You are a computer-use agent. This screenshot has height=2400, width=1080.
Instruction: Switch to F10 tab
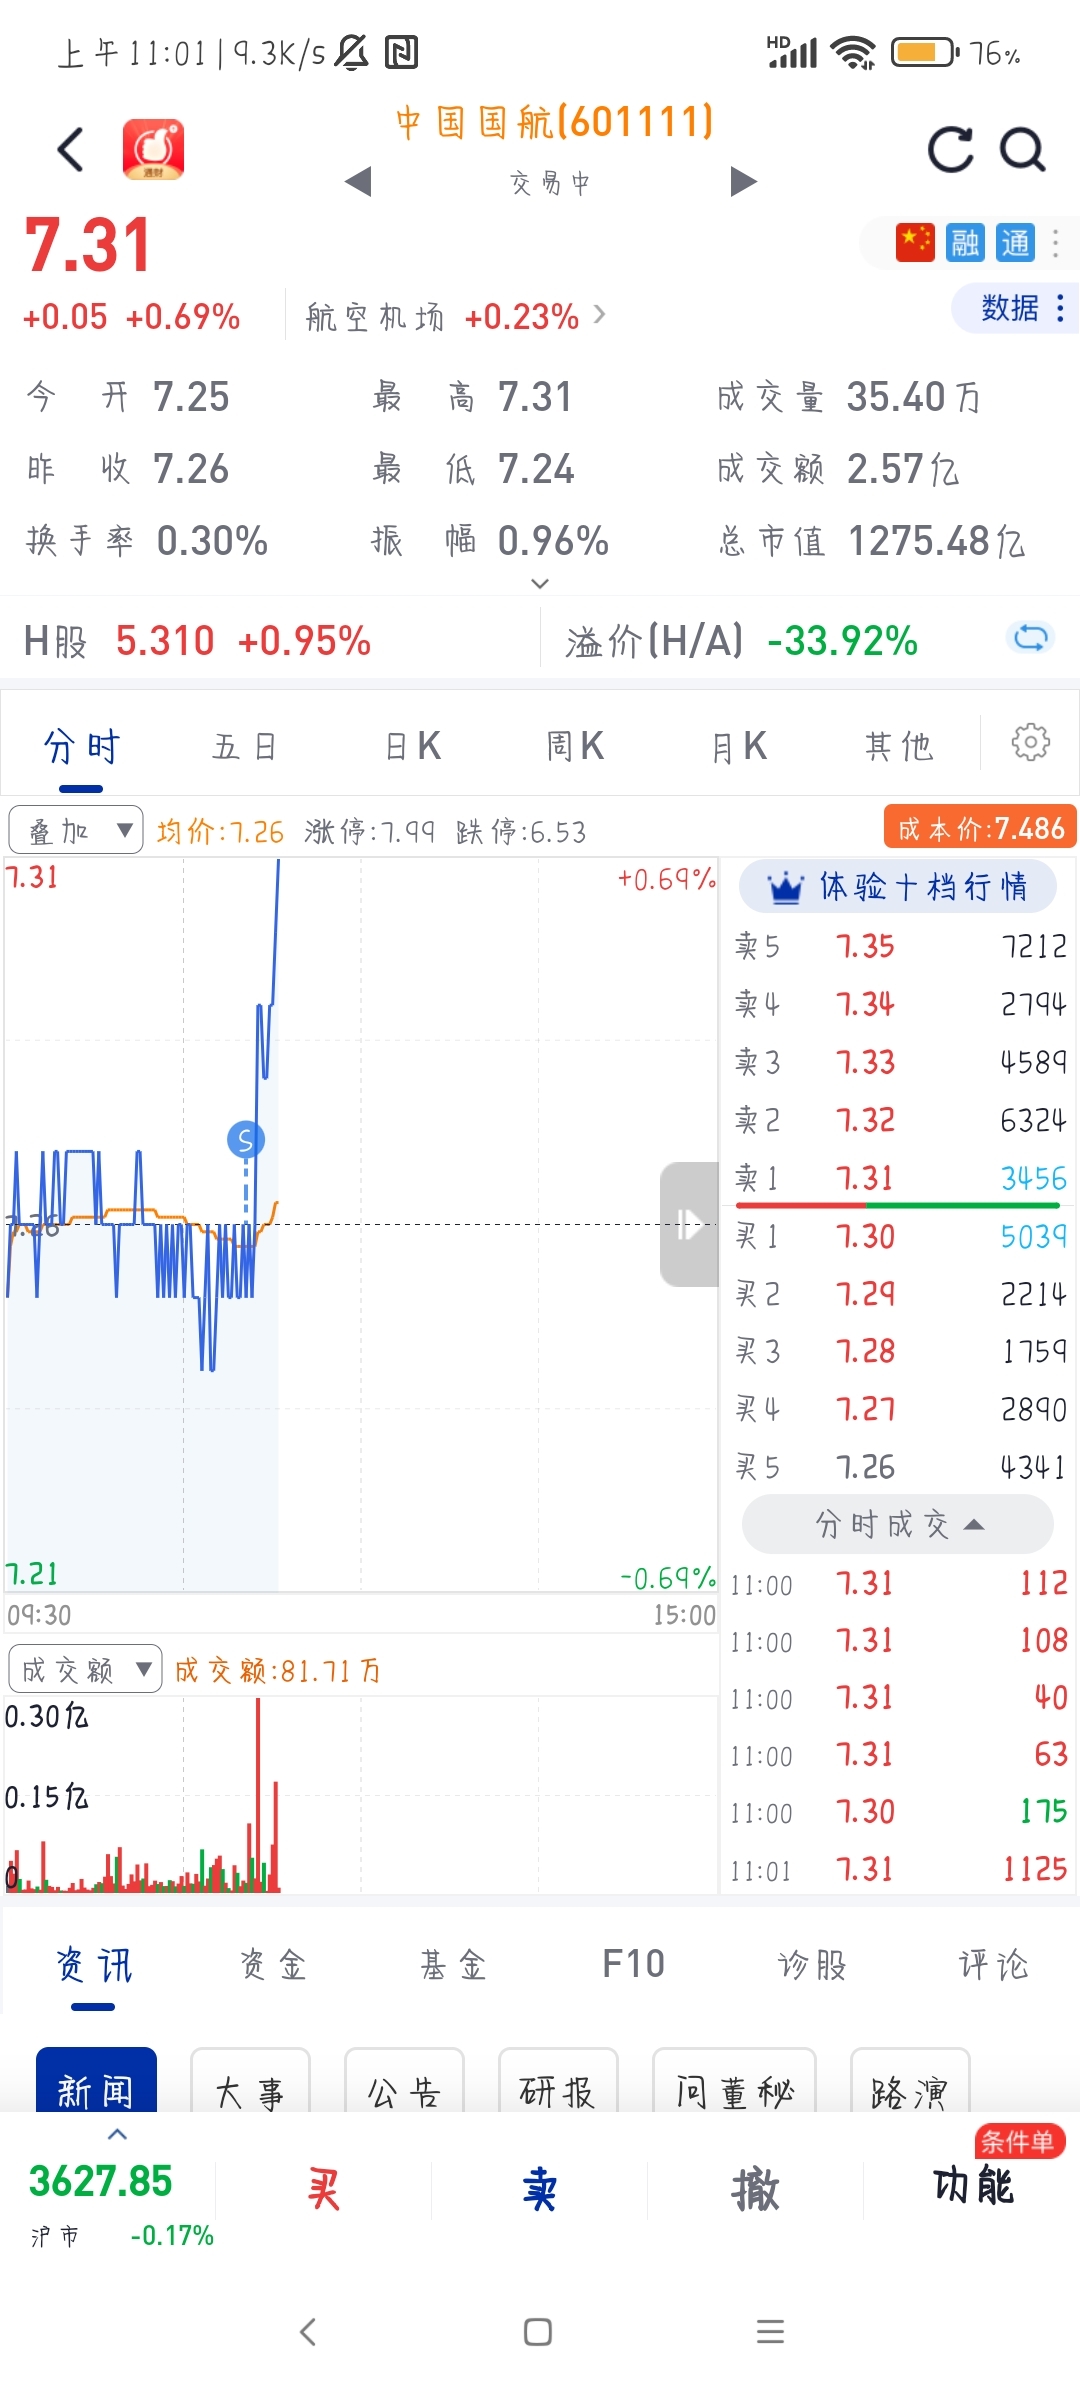coord(633,1965)
